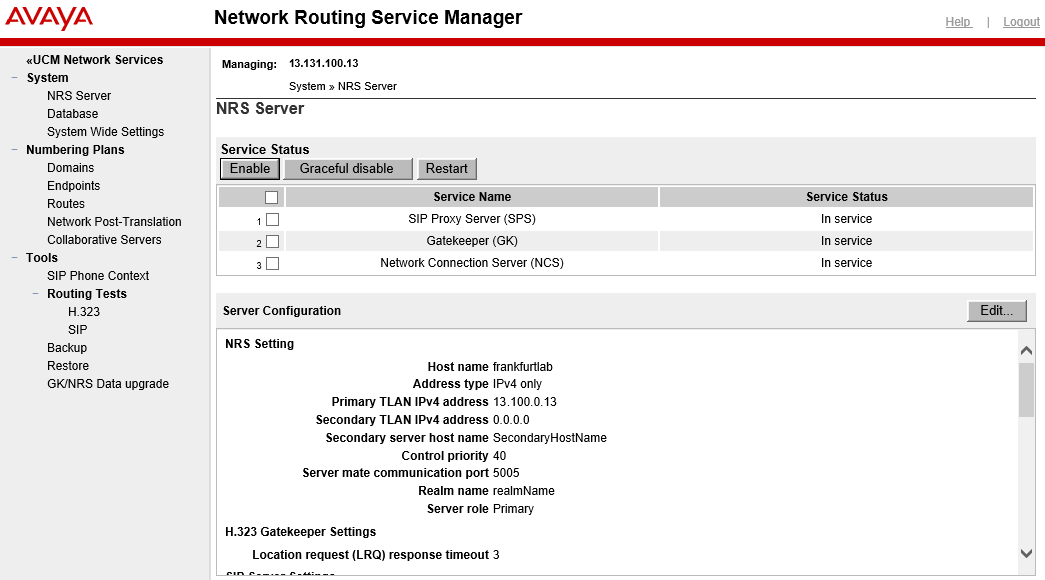
Task: Open the Database page
Action: 72,113
